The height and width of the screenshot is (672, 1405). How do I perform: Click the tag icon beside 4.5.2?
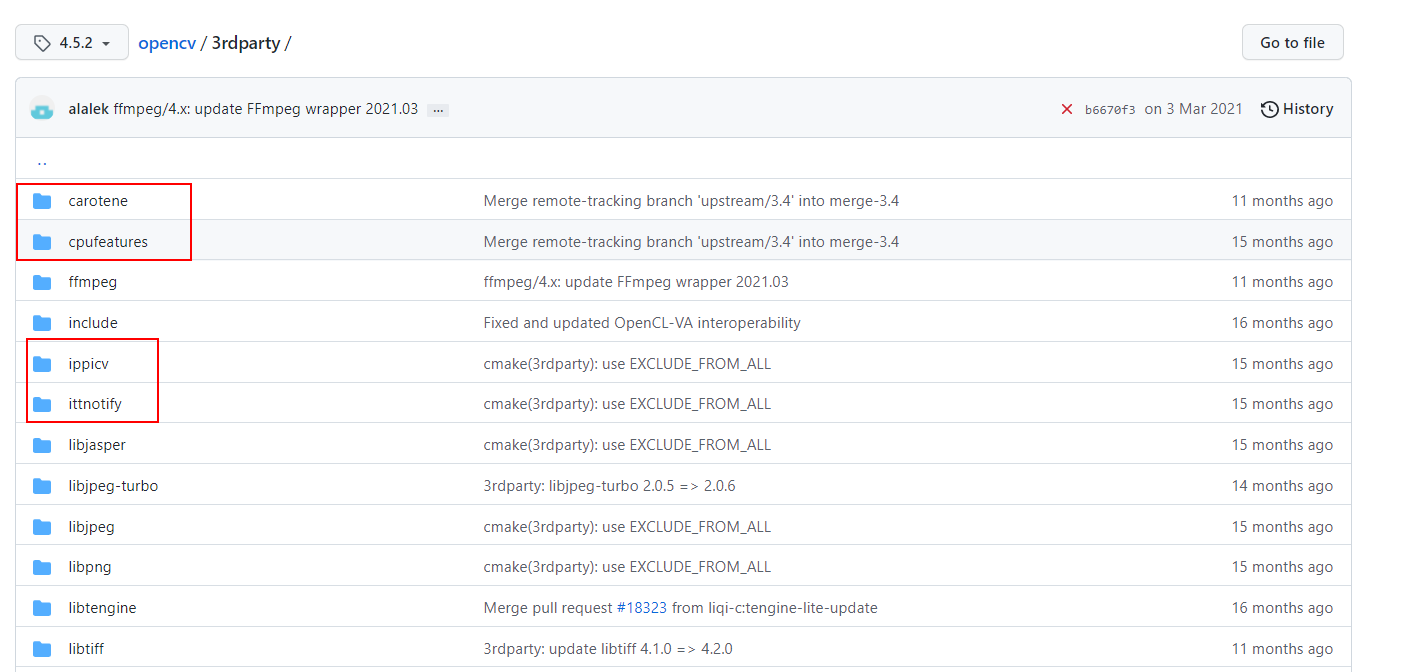click(42, 43)
